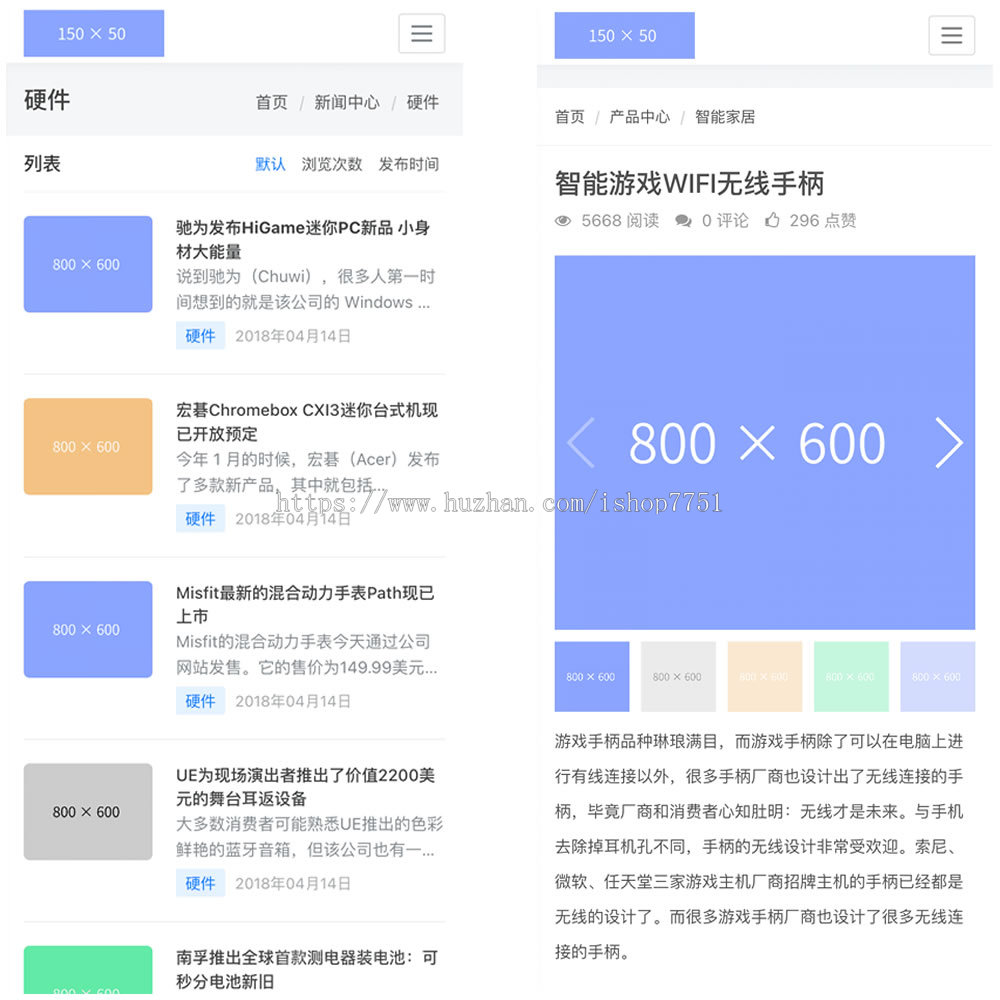This screenshot has width=1000, height=1000.
Task: Click 硬件 tag under the Misfit article
Action: [200, 701]
